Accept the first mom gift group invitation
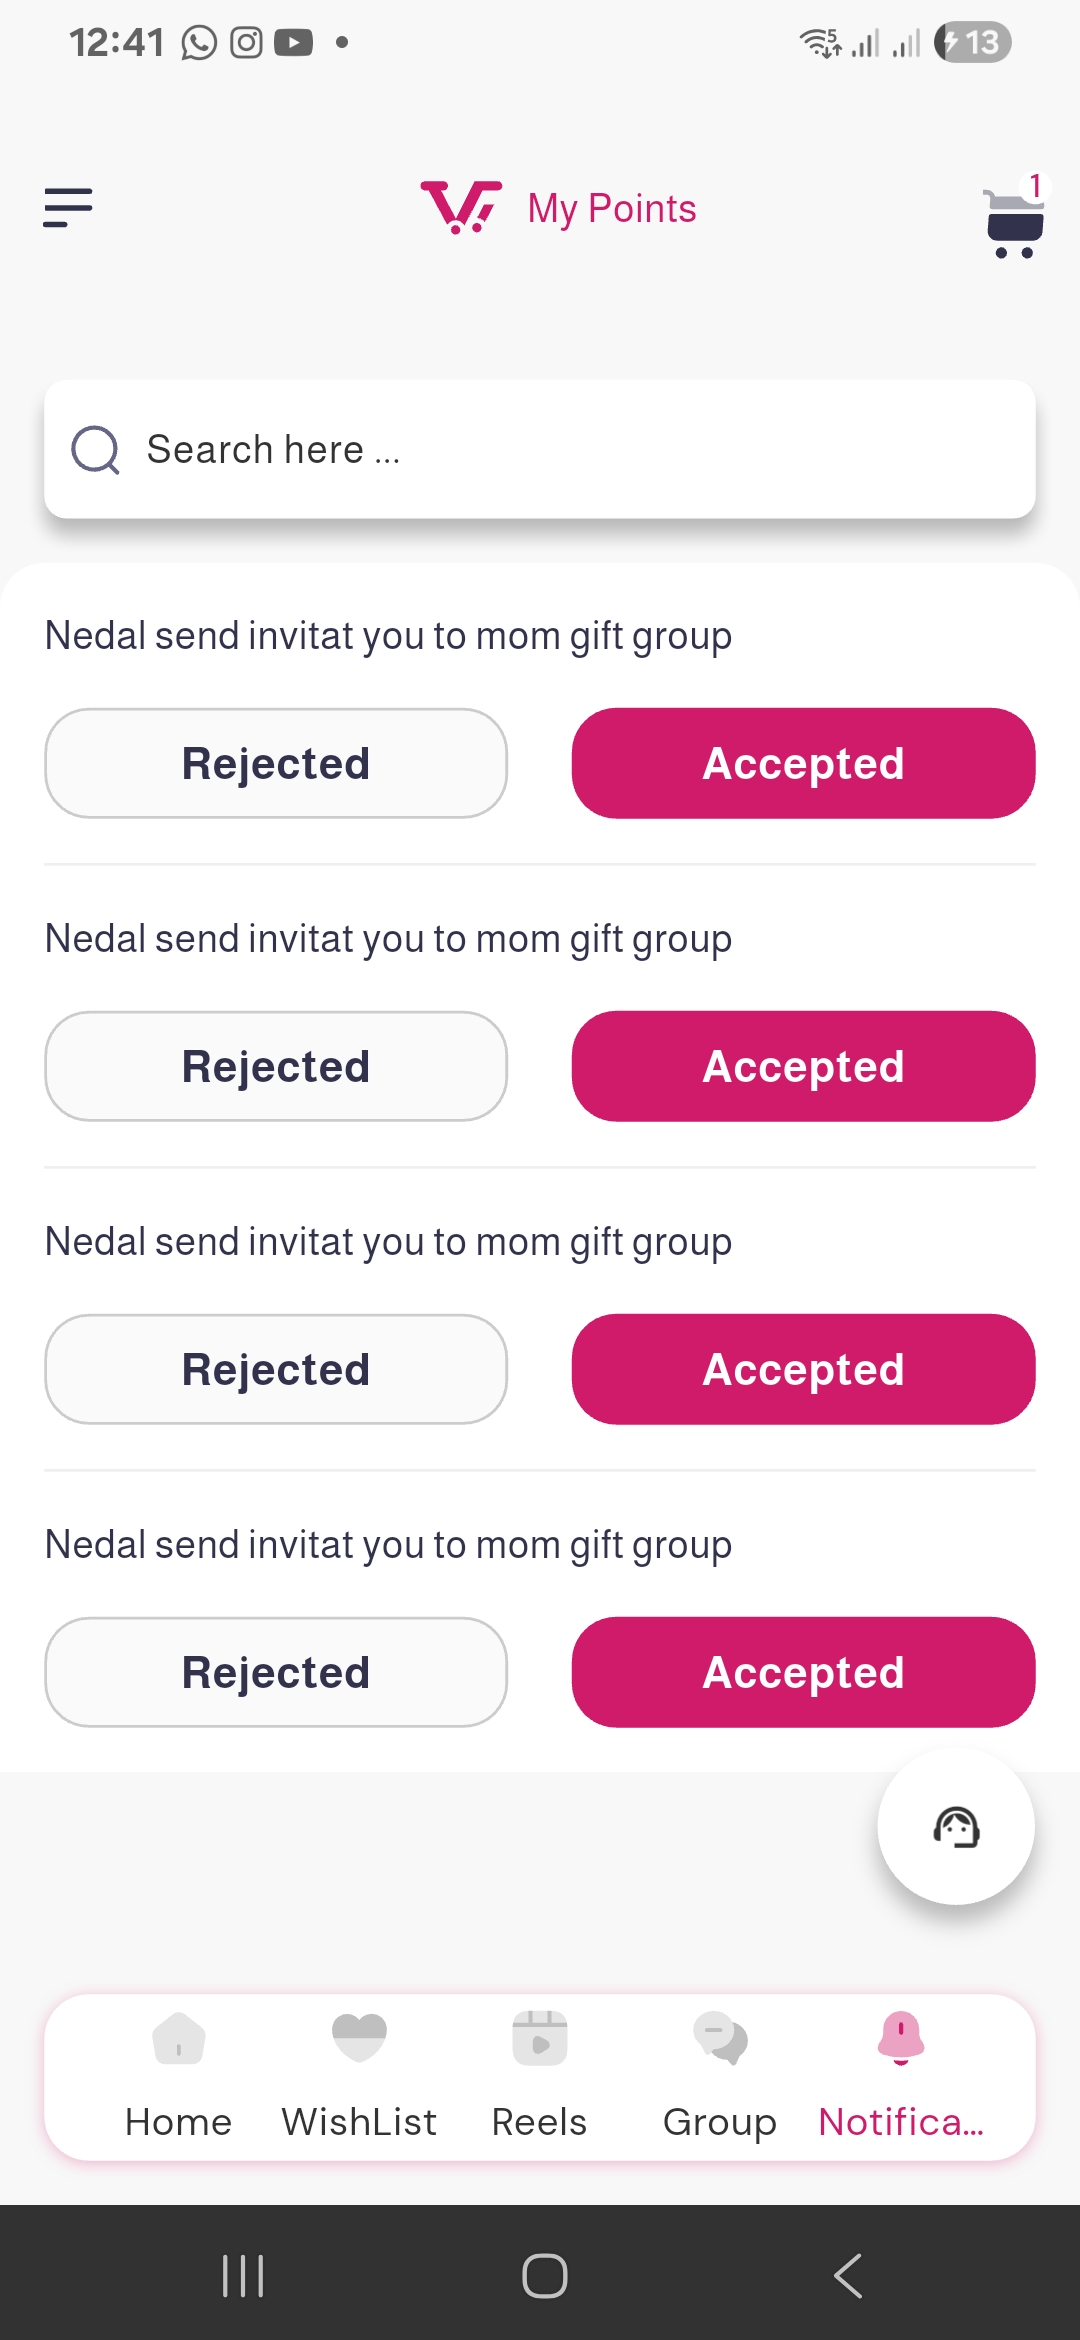Screen dimensions: 1080x2340 click(x=804, y=763)
